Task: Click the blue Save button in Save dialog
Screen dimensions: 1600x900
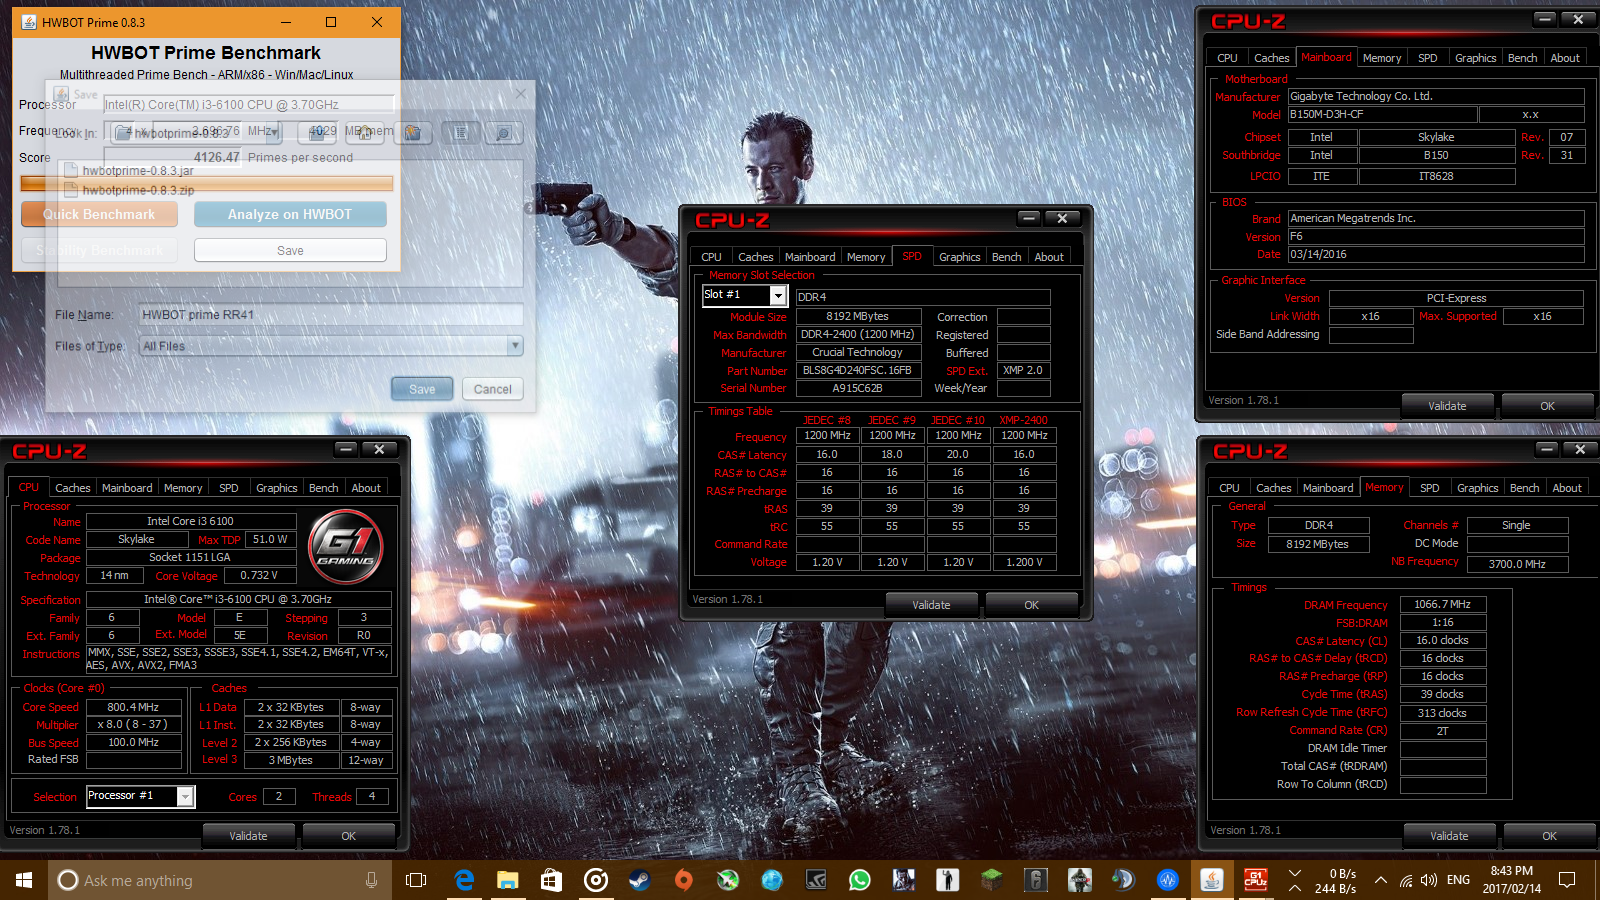Action: coord(422,389)
